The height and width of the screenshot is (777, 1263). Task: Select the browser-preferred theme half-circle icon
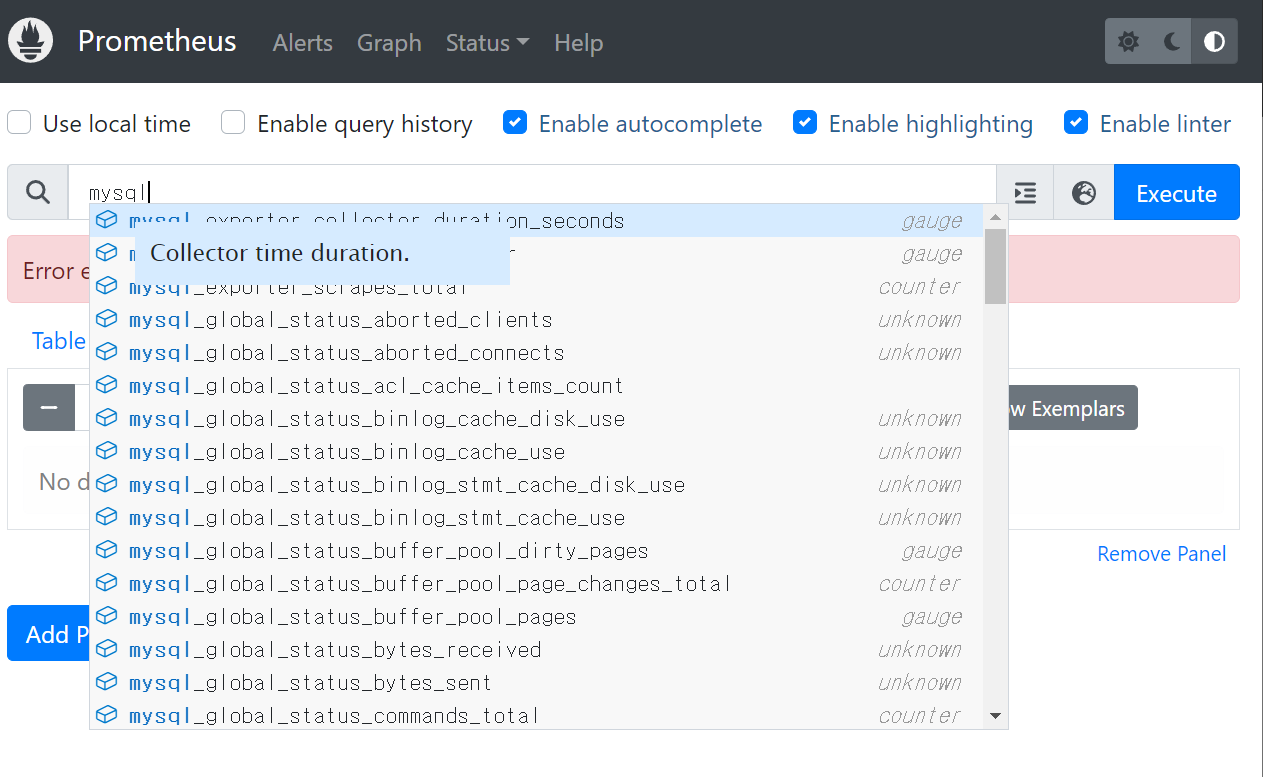click(1214, 42)
